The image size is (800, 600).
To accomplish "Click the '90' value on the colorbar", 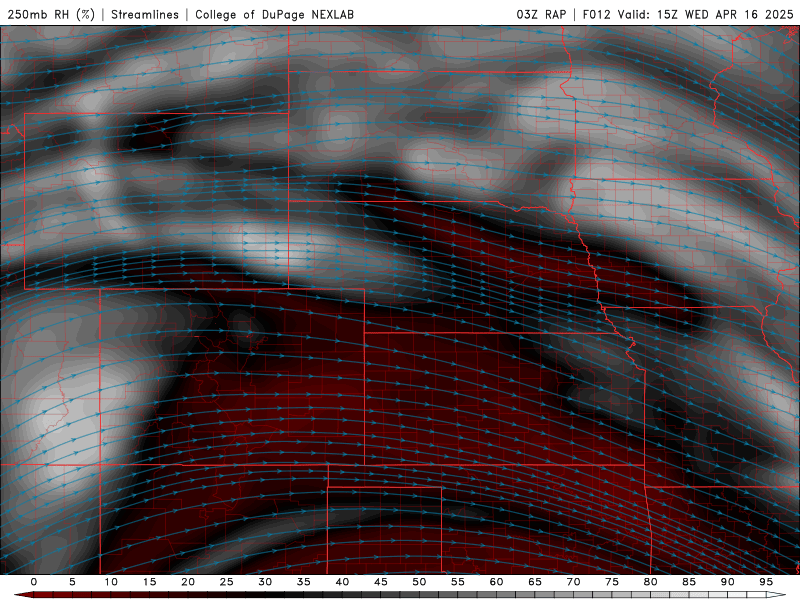I will pos(728,582).
